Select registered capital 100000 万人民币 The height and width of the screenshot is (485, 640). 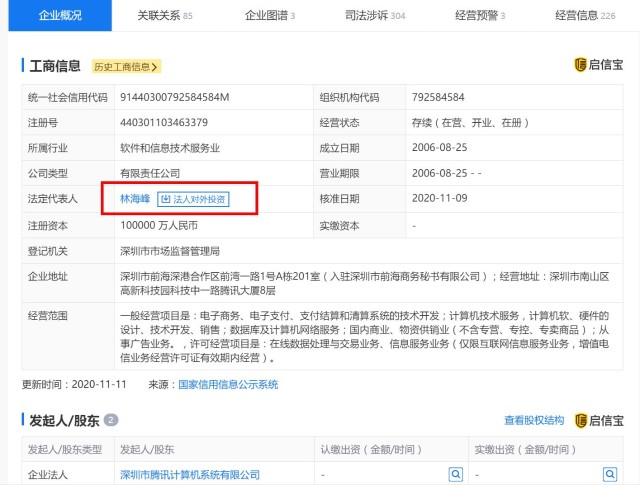coord(159,225)
